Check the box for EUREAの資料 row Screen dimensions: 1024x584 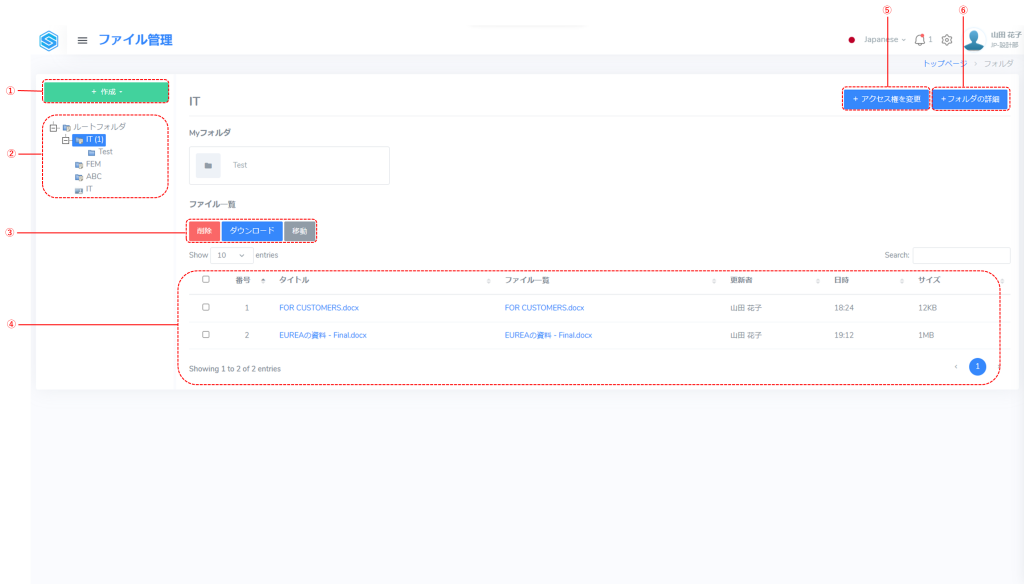pos(206,334)
